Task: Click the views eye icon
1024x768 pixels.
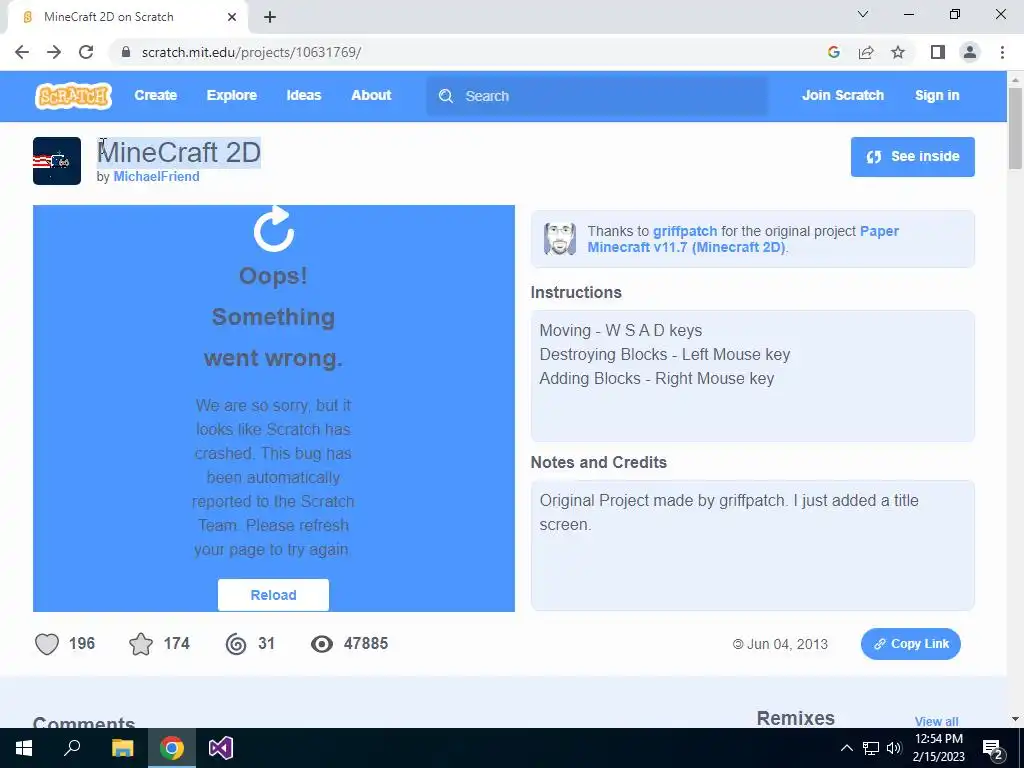Action: pos(321,644)
